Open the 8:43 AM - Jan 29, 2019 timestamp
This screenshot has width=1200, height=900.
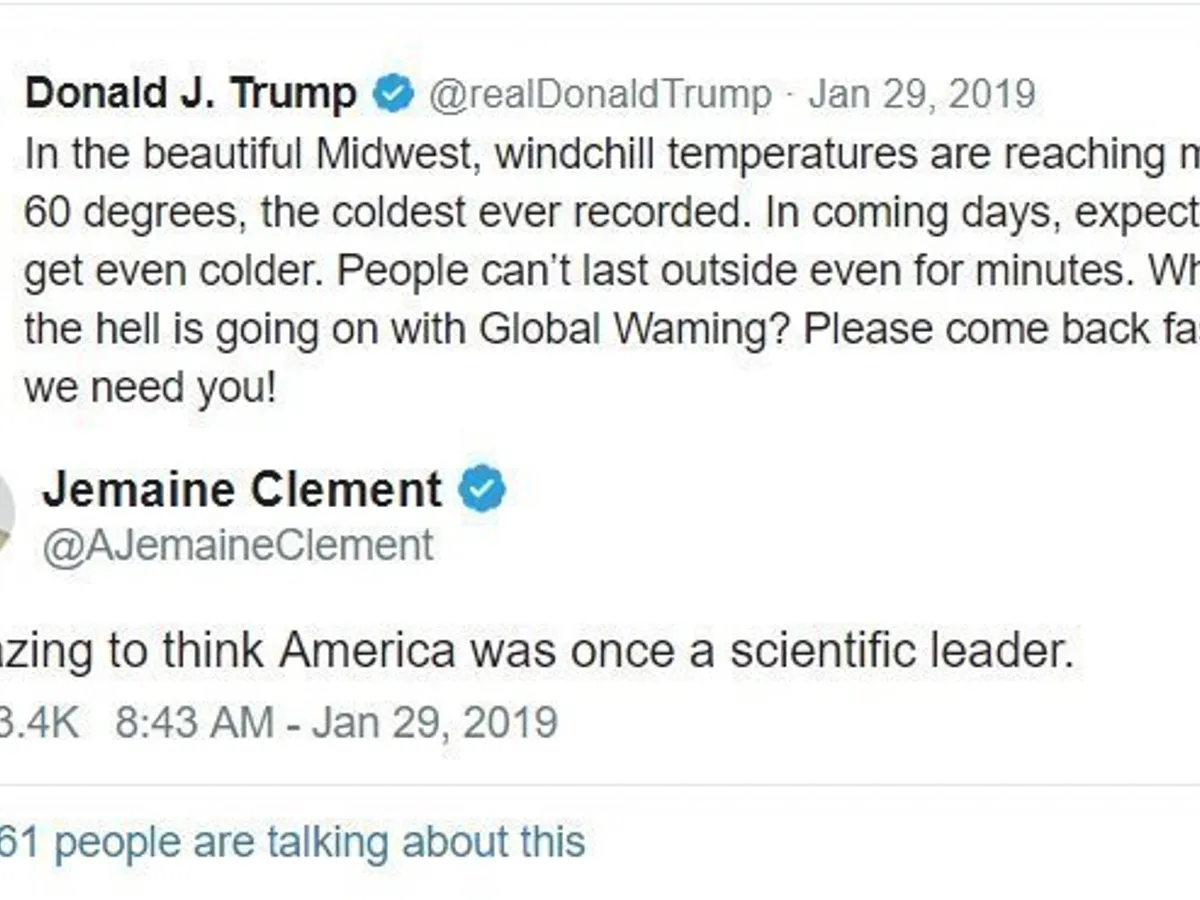[x=336, y=722]
